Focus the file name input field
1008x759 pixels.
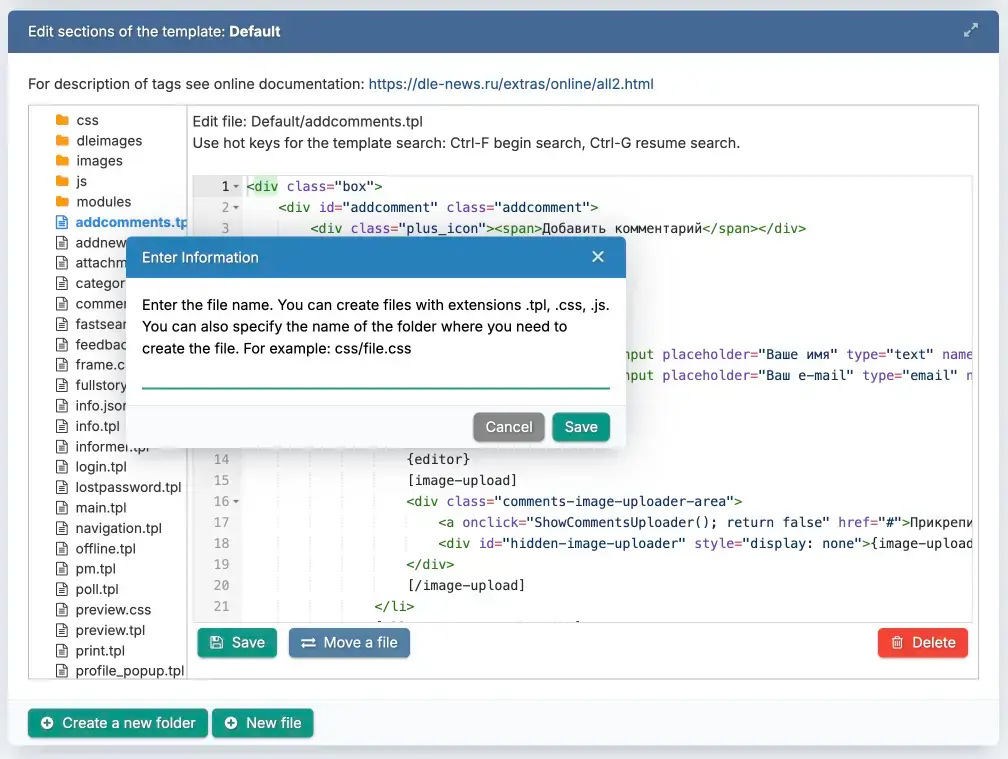[x=375, y=376]
